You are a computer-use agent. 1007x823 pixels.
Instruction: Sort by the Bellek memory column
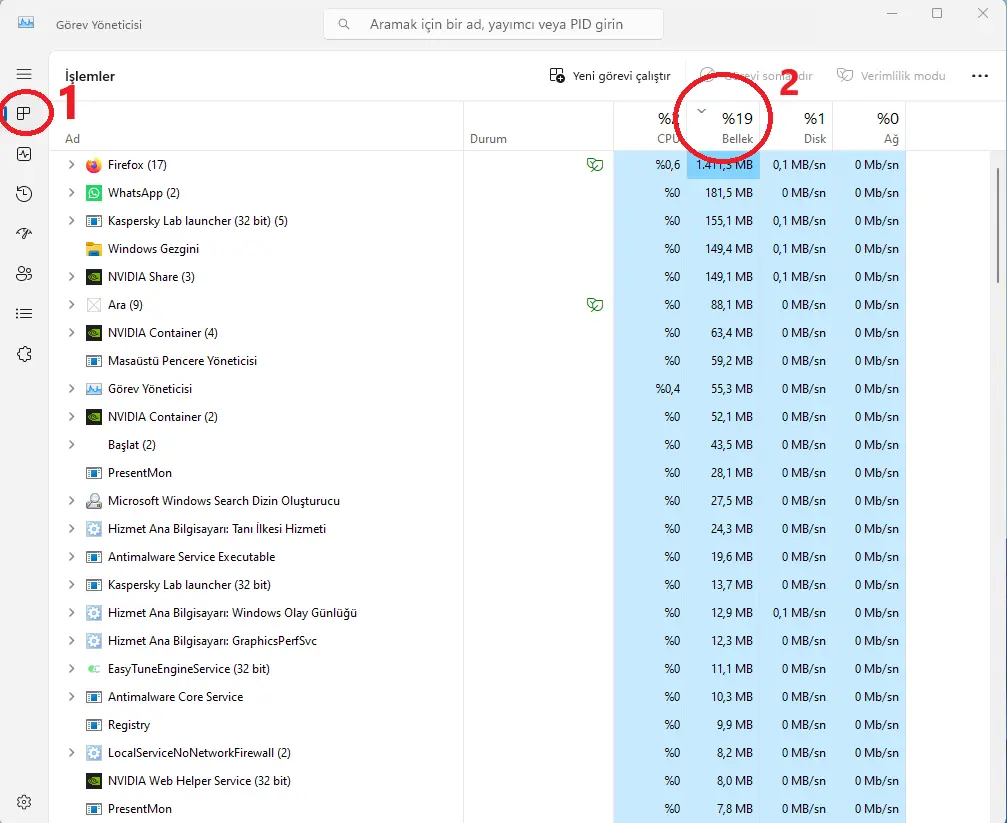723,127
